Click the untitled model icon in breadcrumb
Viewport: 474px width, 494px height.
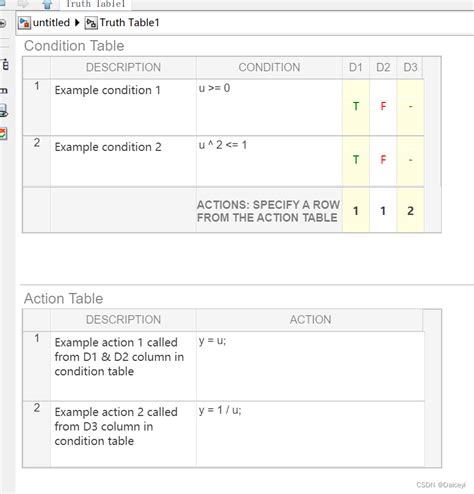point(24,23)
